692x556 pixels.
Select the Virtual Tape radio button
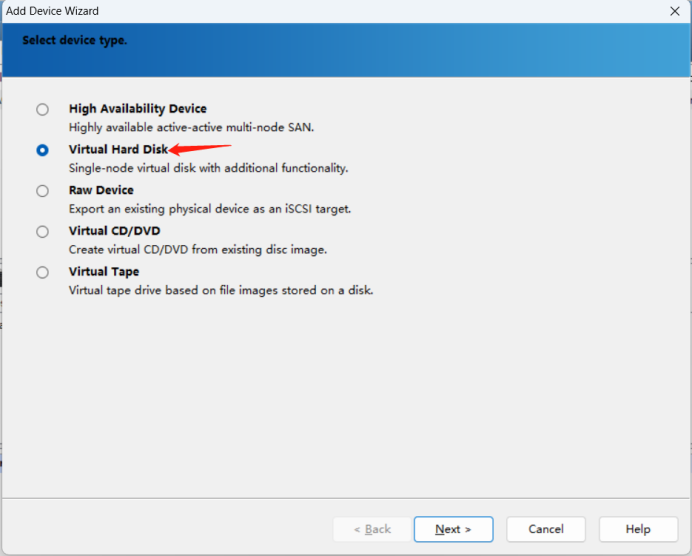coord(42,272)
